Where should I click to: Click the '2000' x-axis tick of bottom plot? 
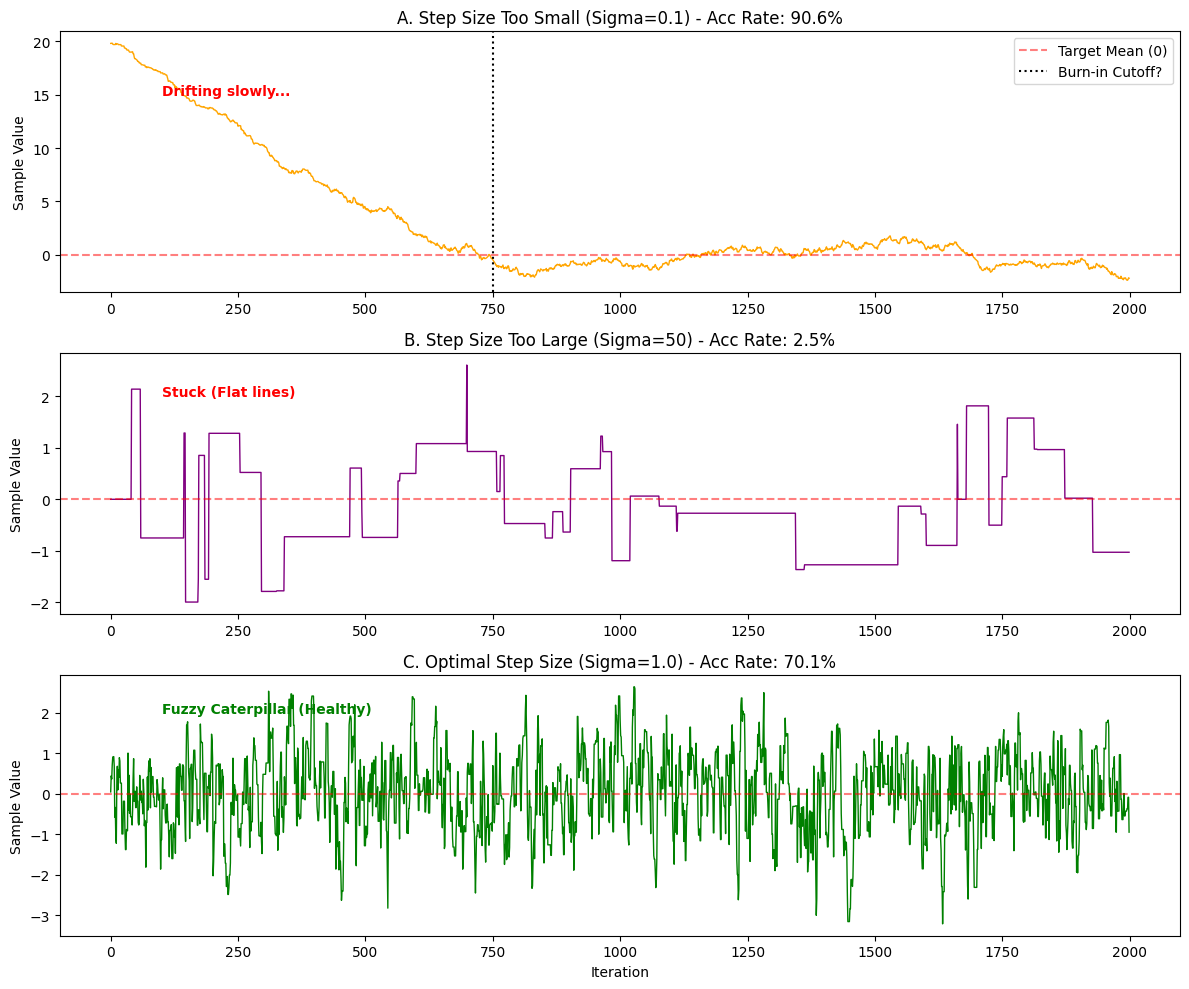click(x=1129, y=952)
